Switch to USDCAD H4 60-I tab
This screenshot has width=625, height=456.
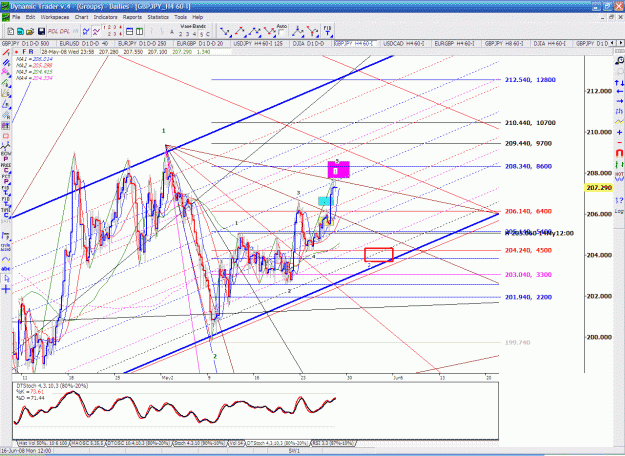coord(403,43)
